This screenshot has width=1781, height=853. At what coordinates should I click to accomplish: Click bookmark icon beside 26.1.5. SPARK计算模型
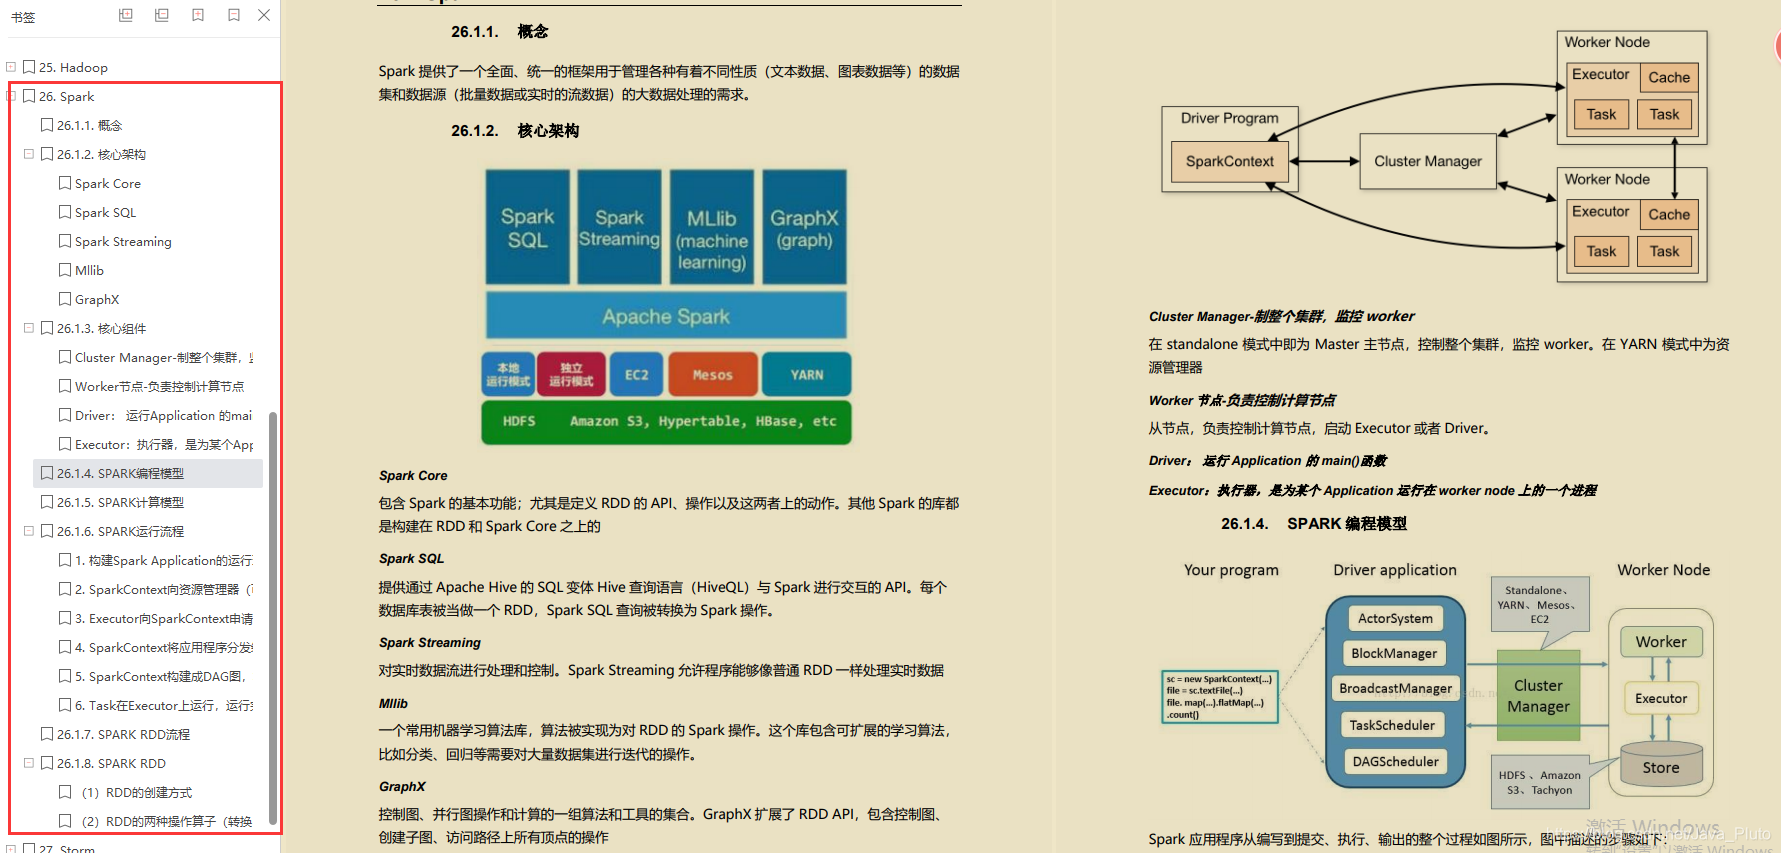pos(47,502)
